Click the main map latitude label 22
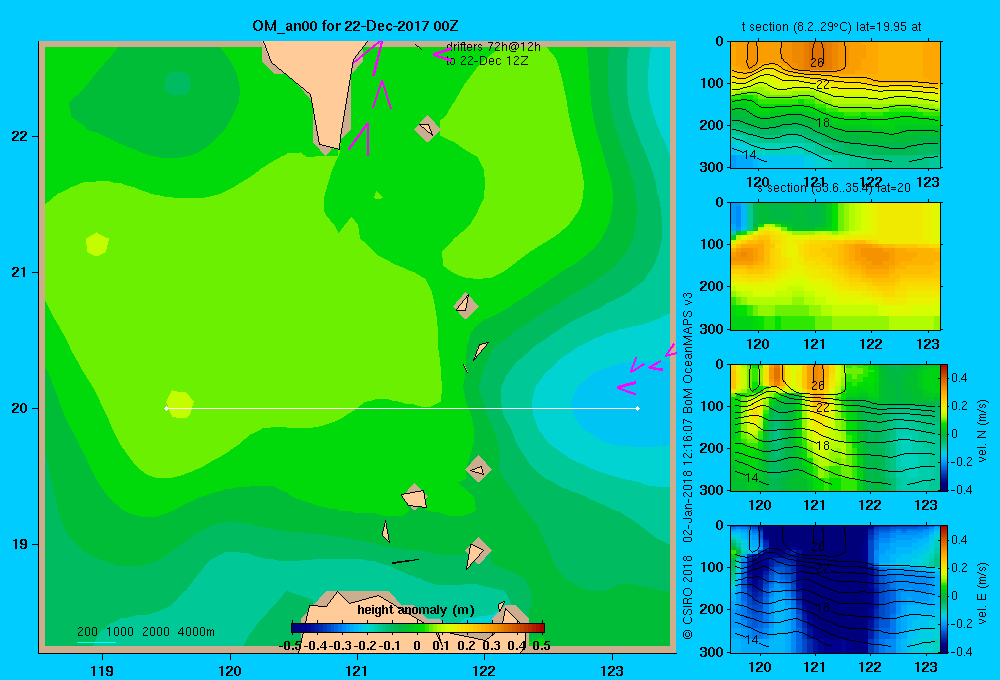 (19, 137)
